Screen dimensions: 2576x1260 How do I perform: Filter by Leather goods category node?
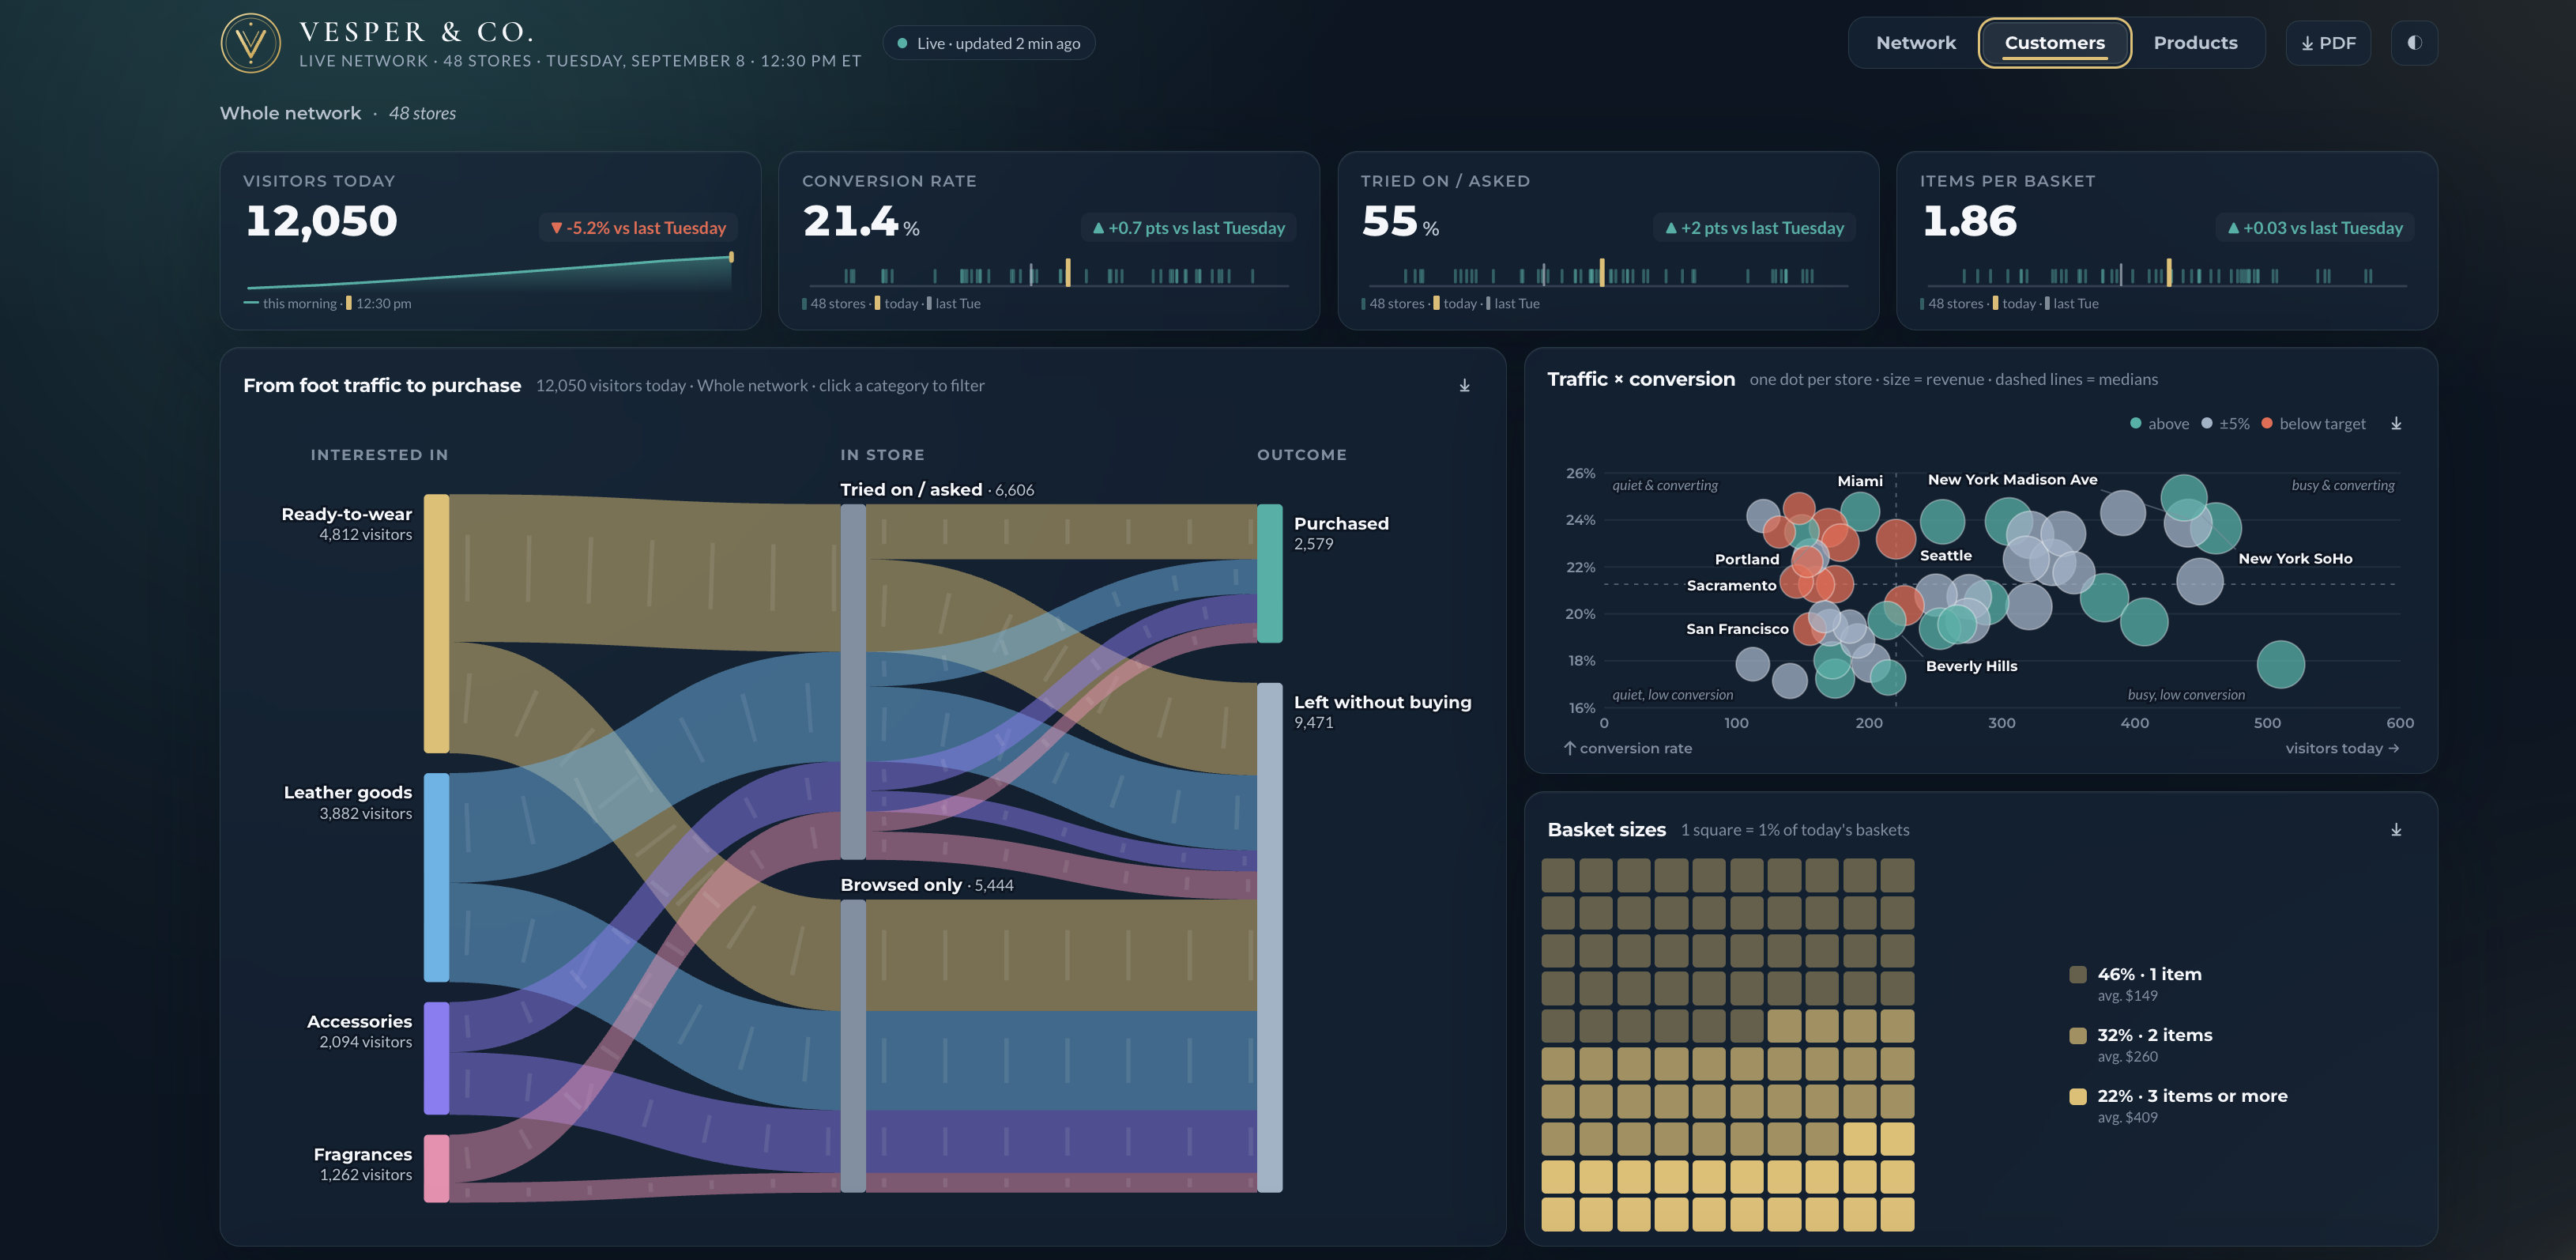click(436, 877)
